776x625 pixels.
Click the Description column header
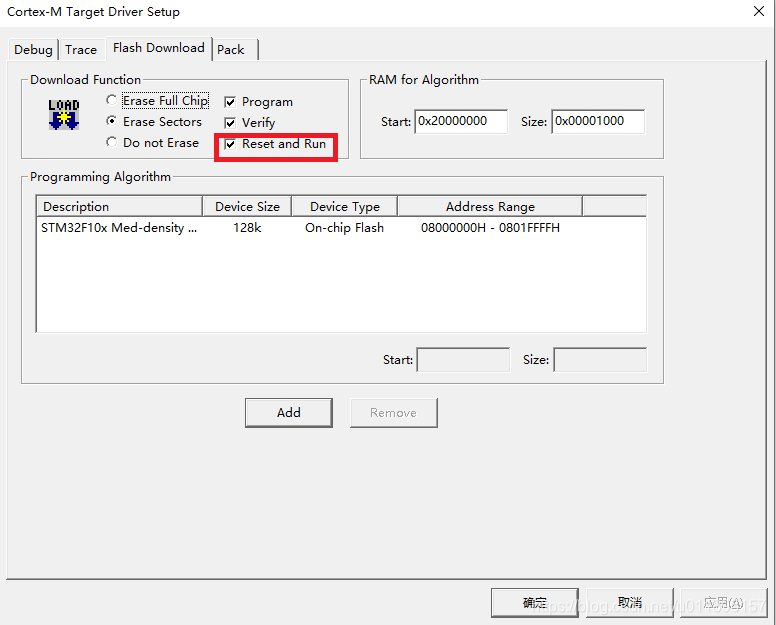coord(120,206)
